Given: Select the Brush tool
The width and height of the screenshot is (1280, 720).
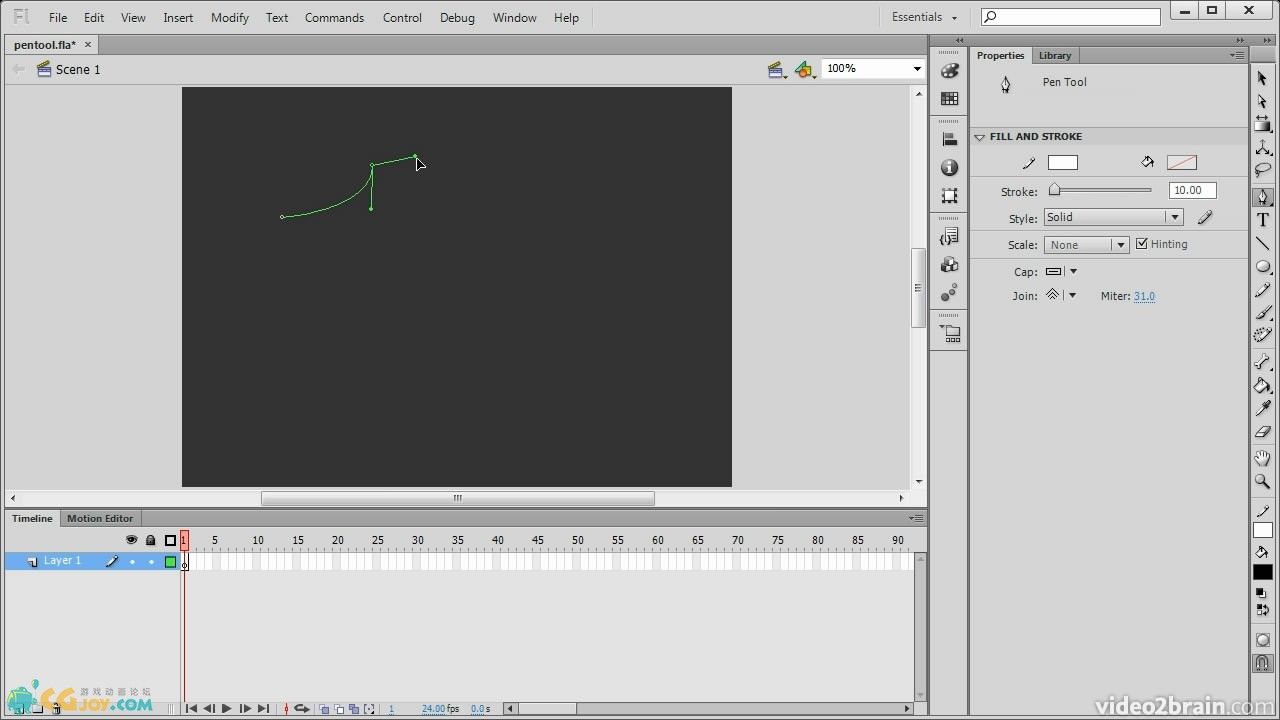Looking at the screenshot, I should [x=1262, y=313].
